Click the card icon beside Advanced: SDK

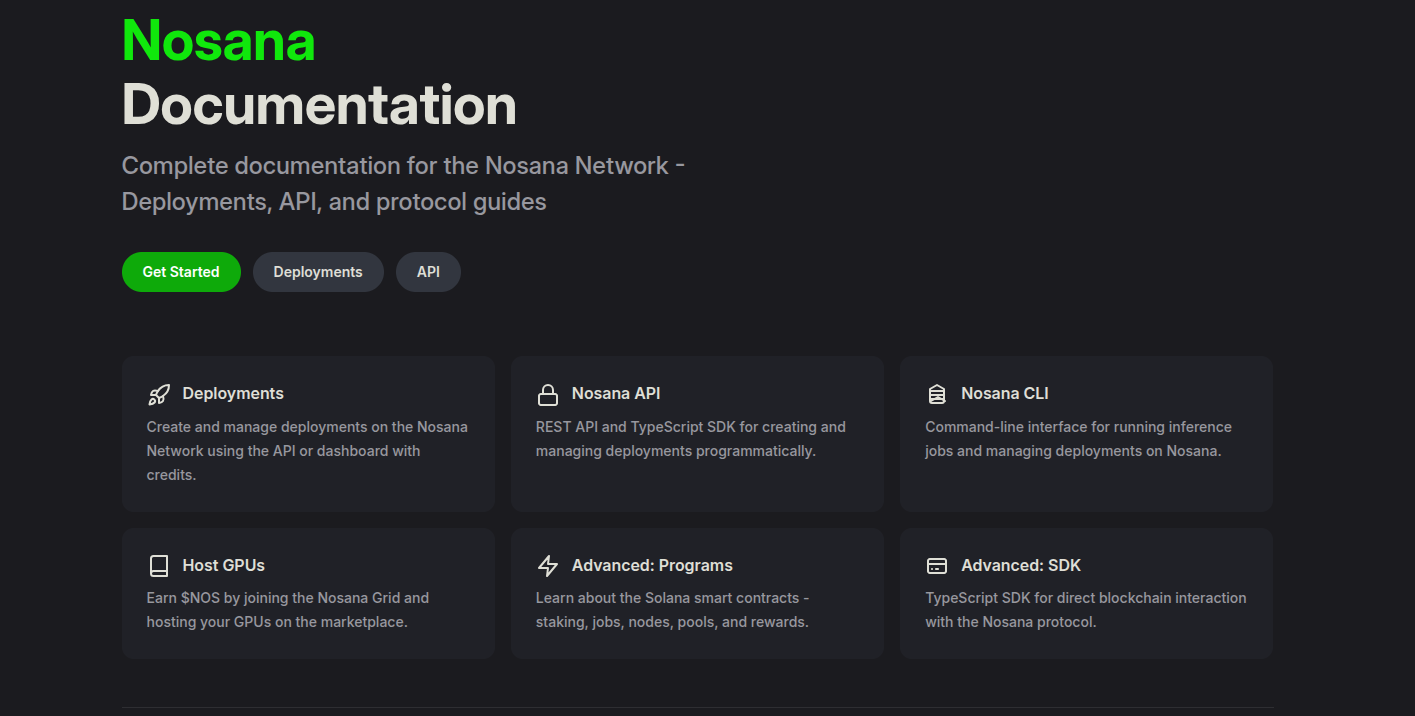tap(937, 566)
